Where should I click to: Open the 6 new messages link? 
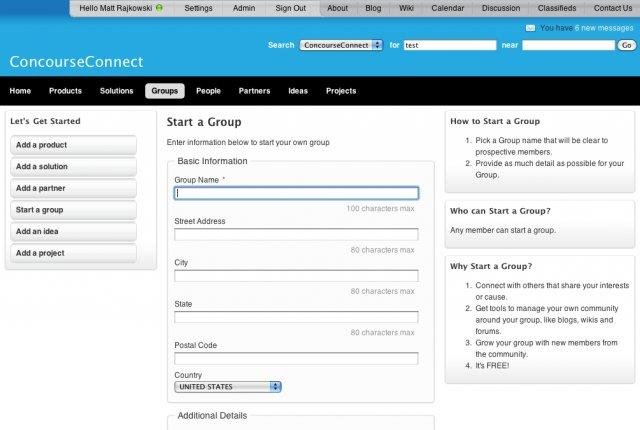pyautogui.click(x=604, y=28)
